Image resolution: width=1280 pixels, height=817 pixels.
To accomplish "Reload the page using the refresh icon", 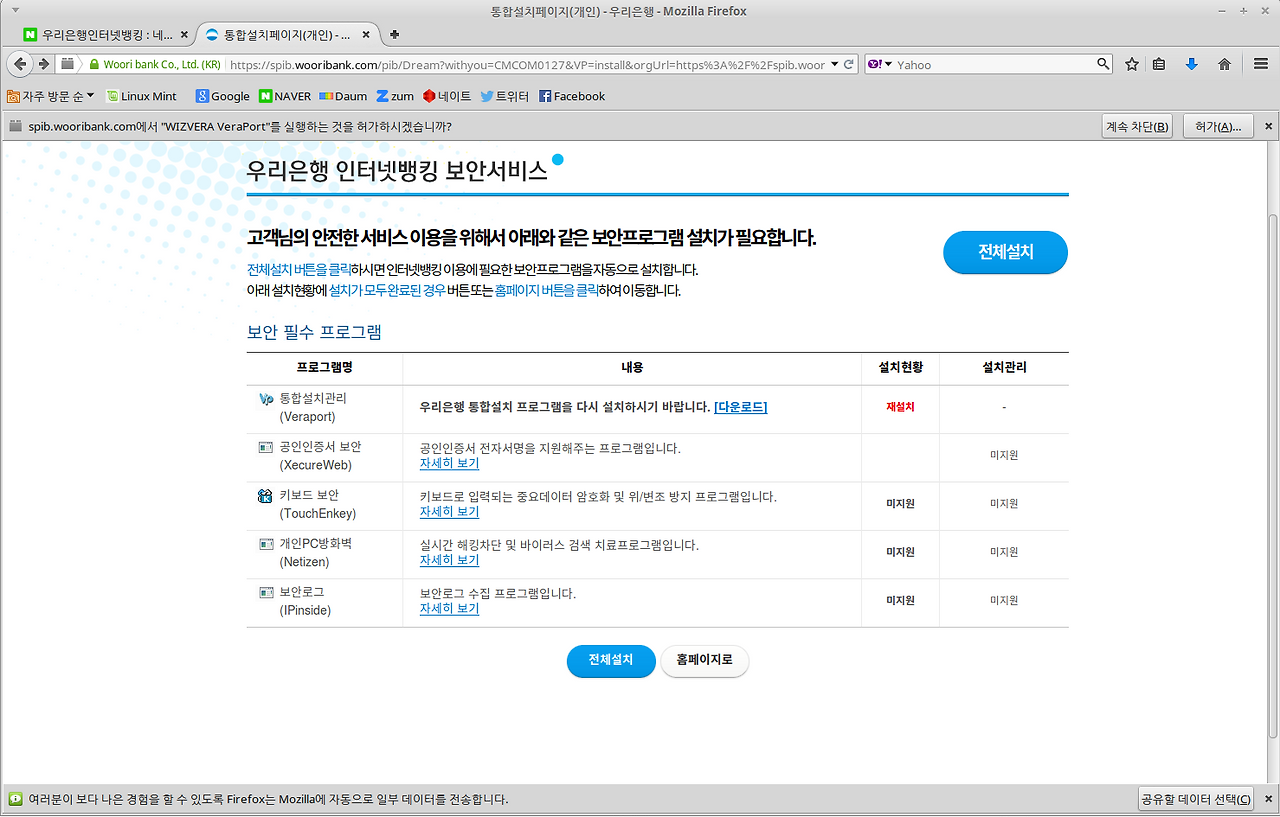I will click(x=849, y=64).
